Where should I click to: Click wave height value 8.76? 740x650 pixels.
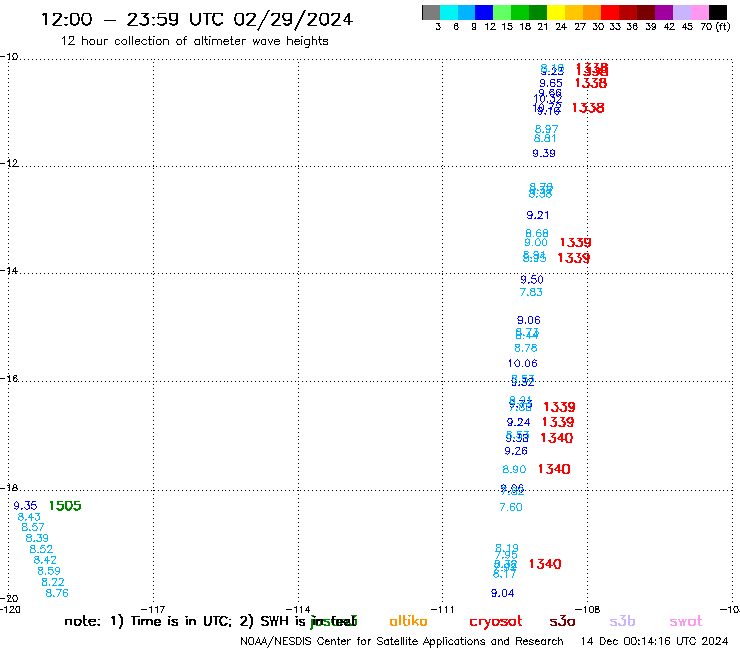click(x=57, y=593)
